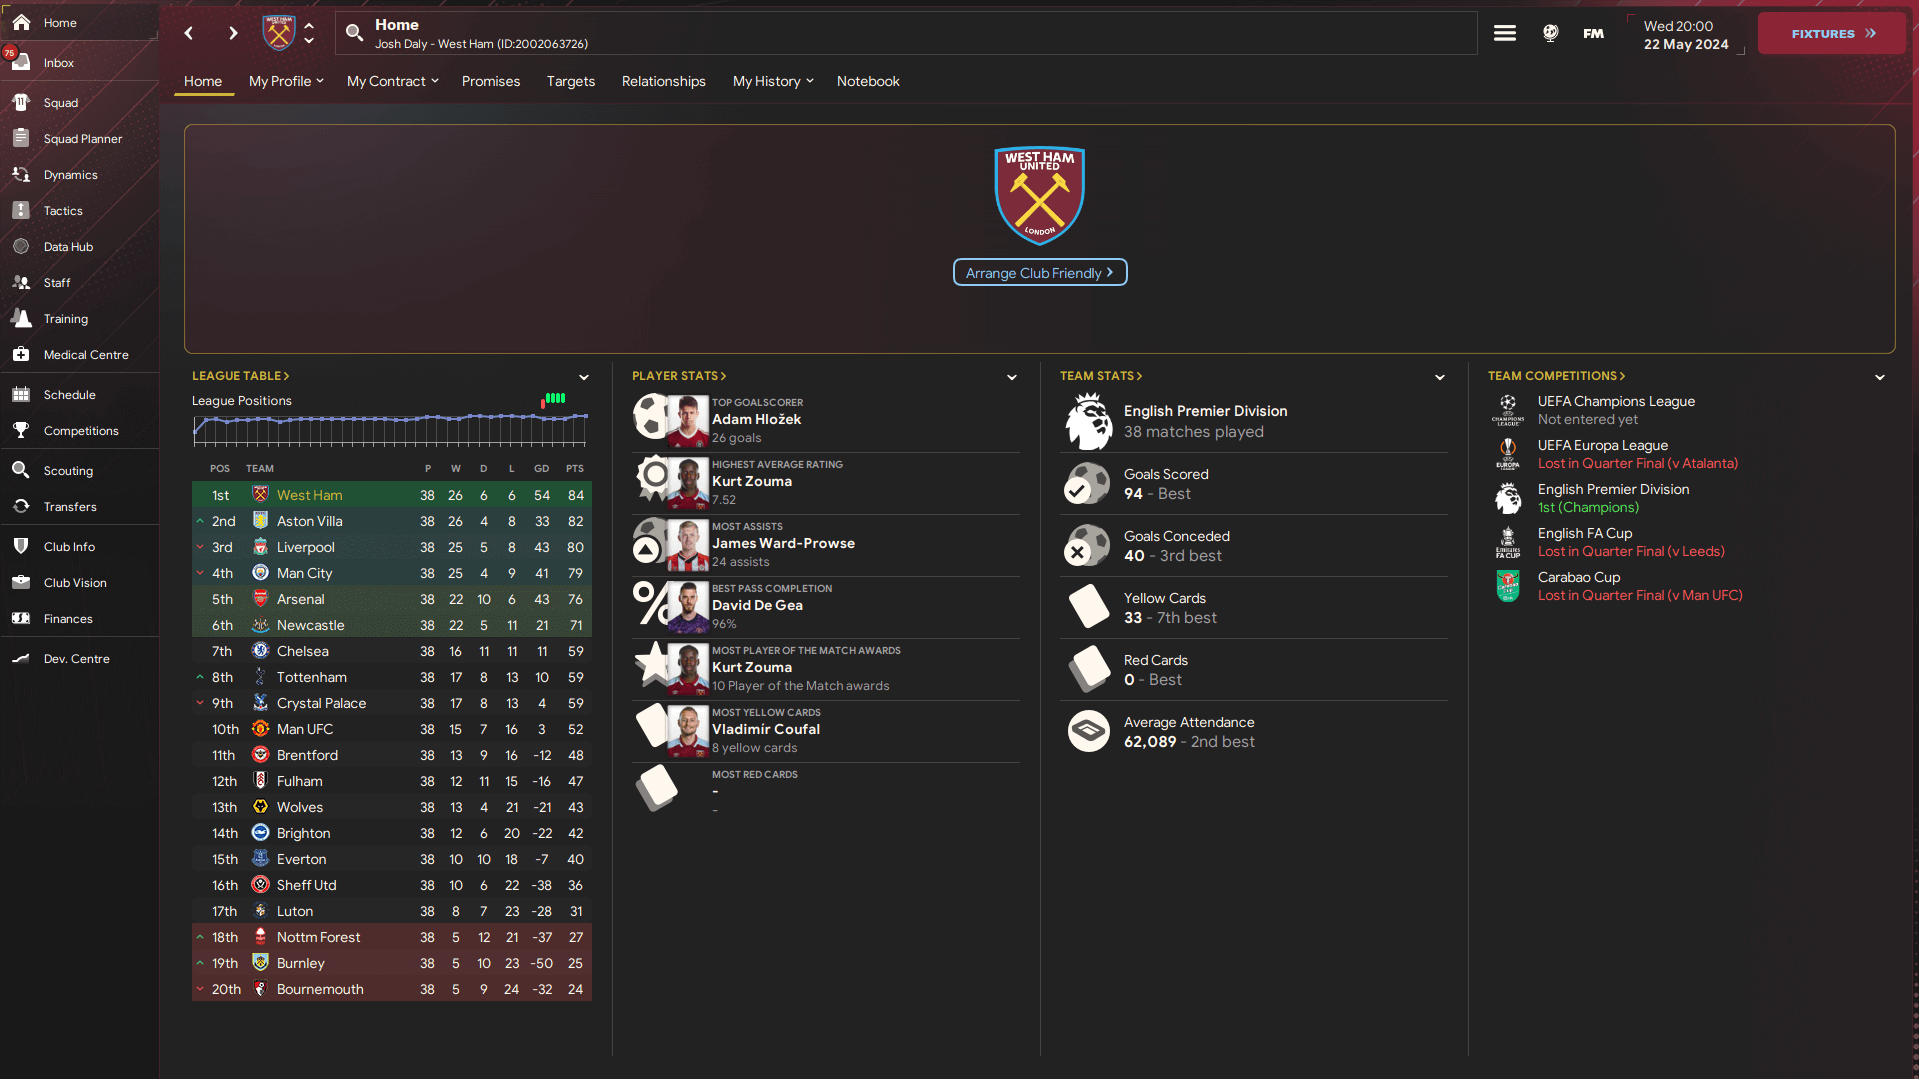Open the Player Stats panel dropdown chevron

pyautogui.click(x=1012, y=377)
